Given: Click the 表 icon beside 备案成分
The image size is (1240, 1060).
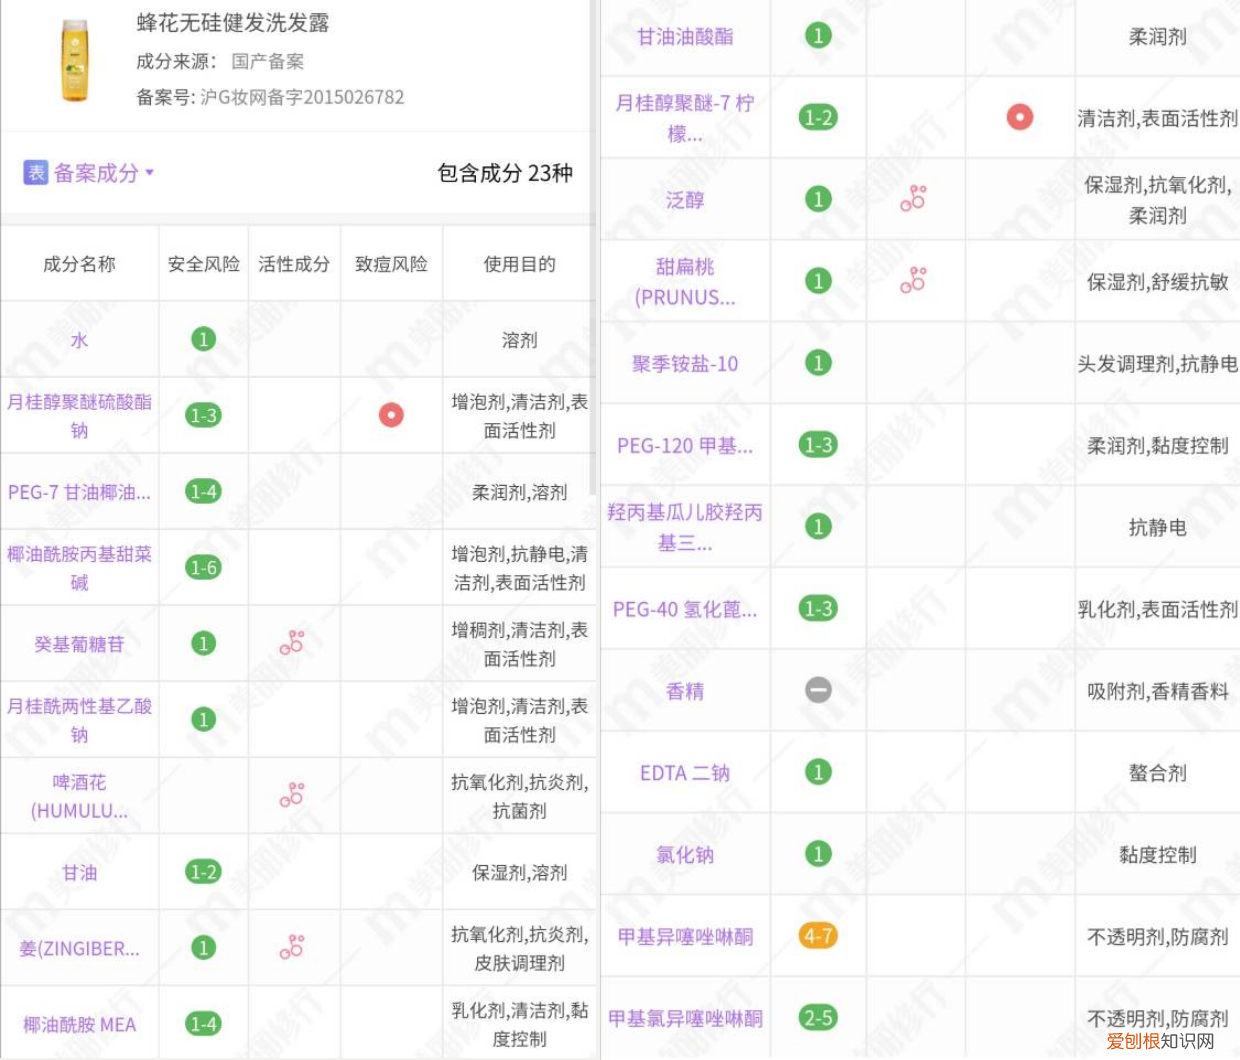Looking at the screenshot, I should [x=38, y=171].
